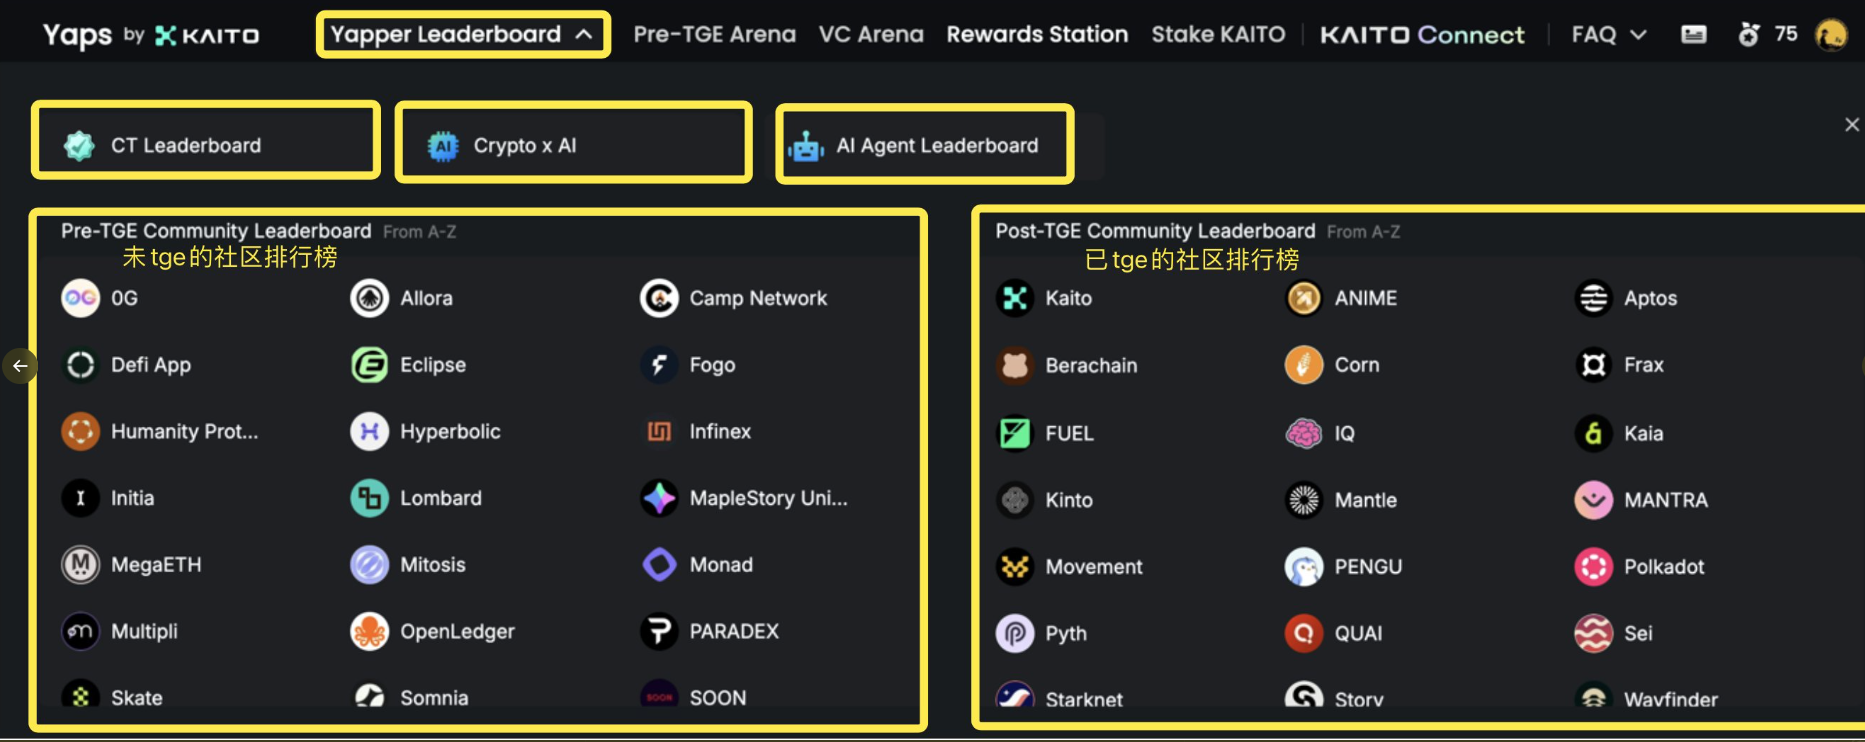Click the Polkadot logo icon
This screenshot has height=742, width=1865.
click(1594, 567)
